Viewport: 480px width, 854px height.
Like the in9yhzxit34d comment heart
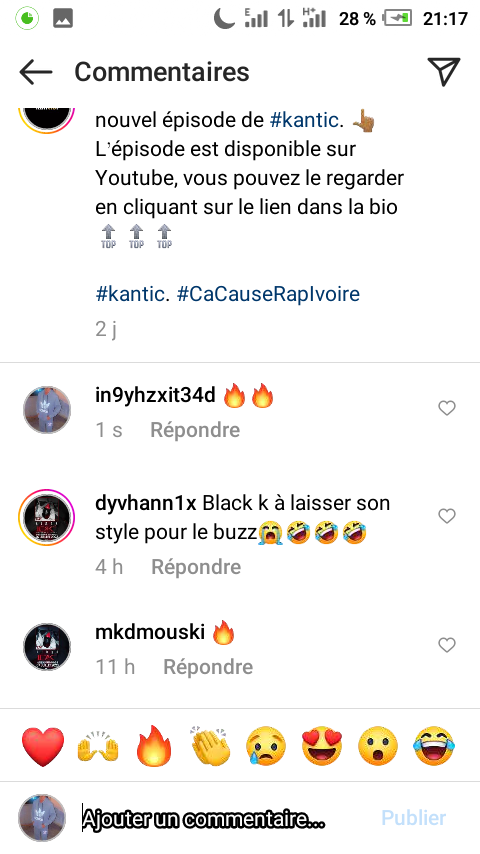coord(447,408)
